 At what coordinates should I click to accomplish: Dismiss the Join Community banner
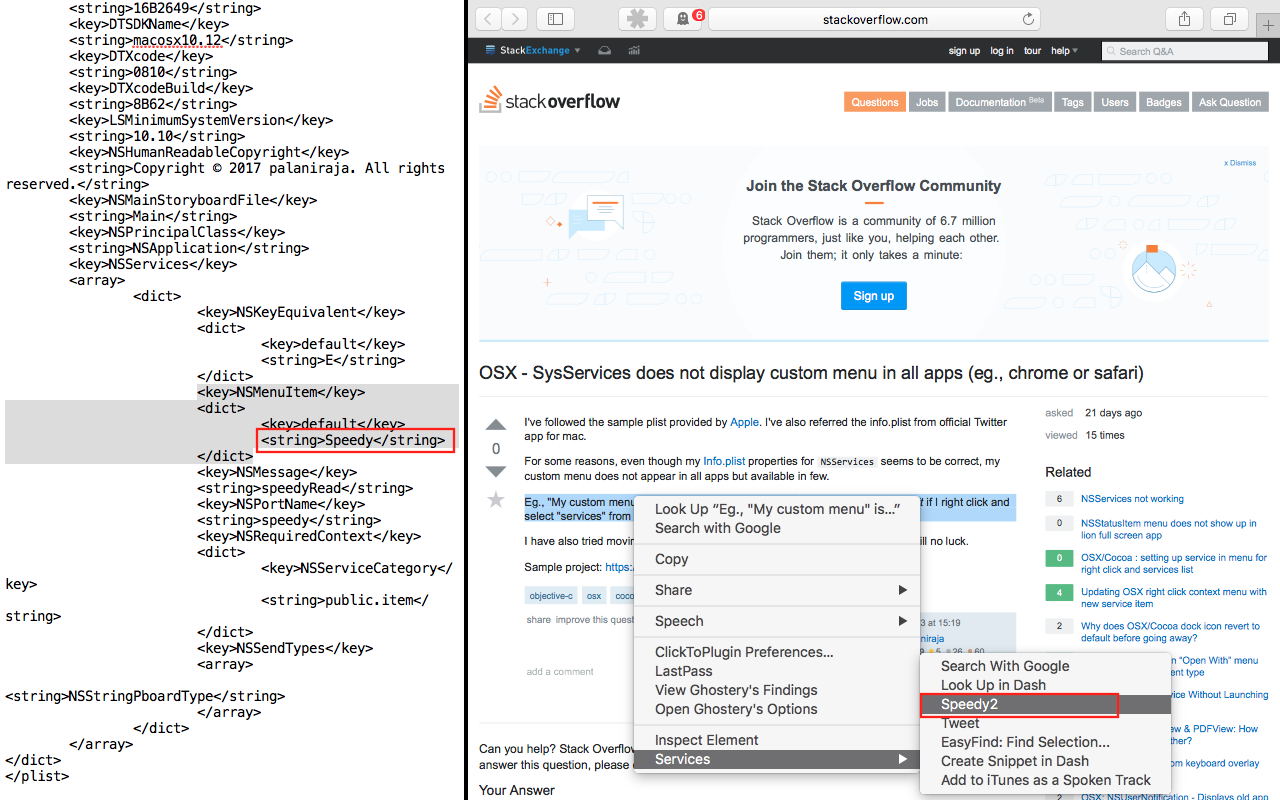click(1240, 162)
